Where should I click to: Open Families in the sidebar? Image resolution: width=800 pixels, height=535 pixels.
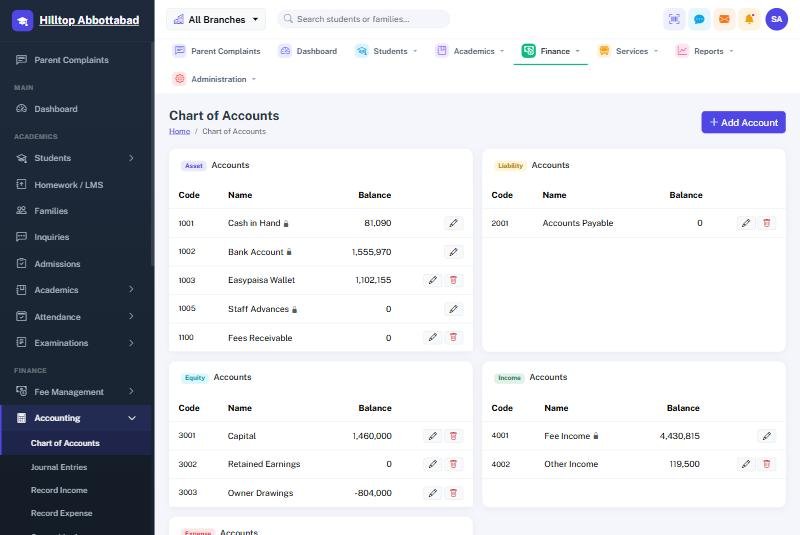pos(77,211)
